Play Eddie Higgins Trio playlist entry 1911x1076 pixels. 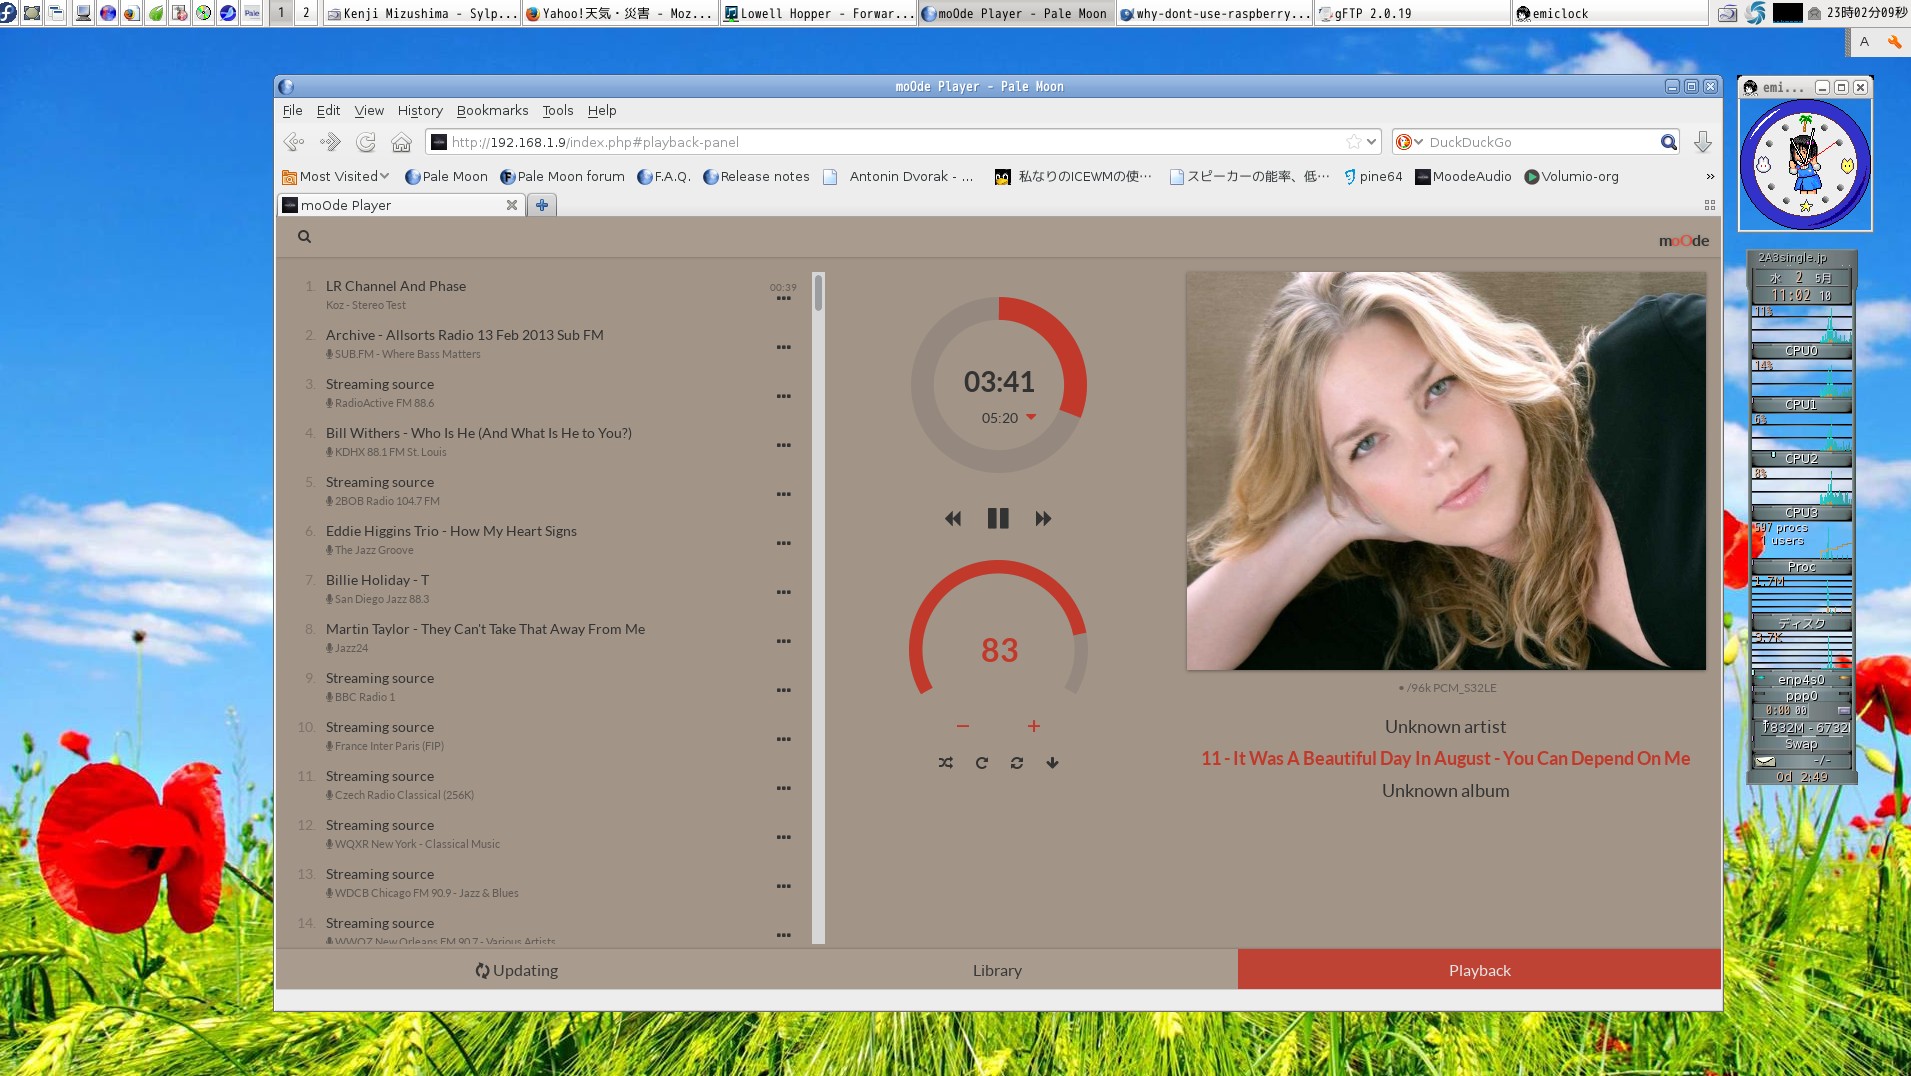(451, 531)
